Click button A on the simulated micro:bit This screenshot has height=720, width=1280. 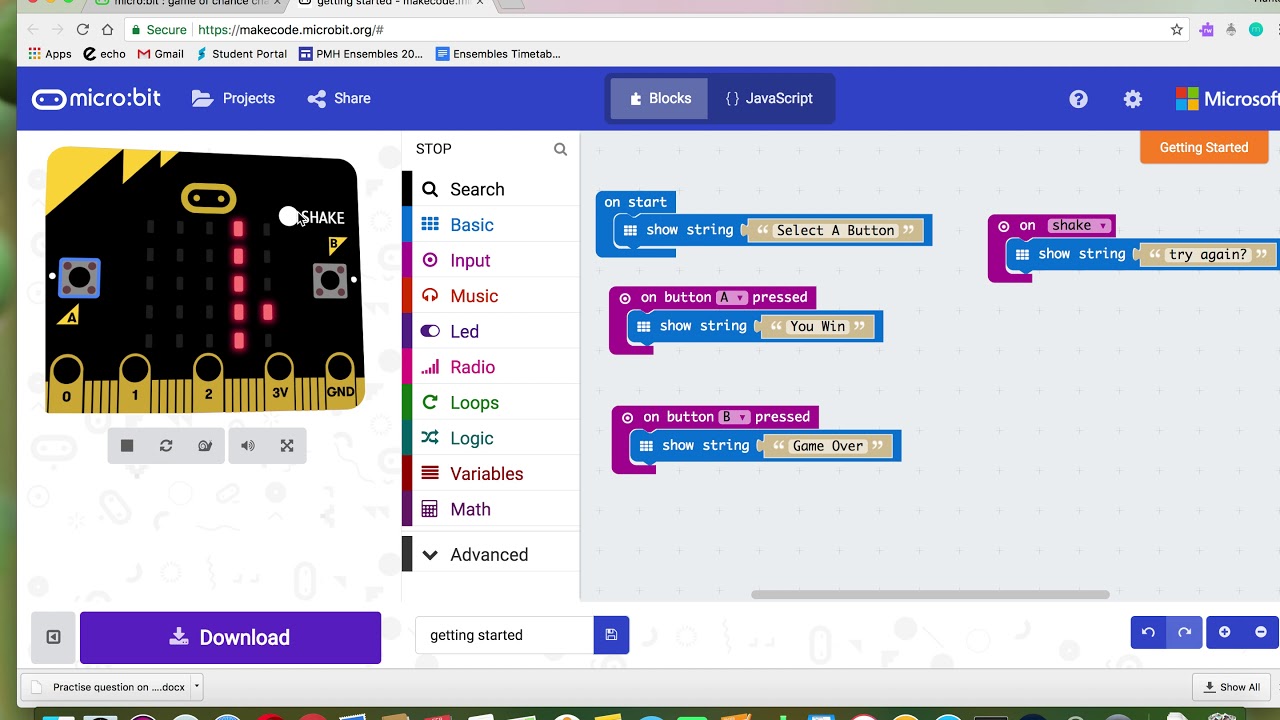click(79, 278)
